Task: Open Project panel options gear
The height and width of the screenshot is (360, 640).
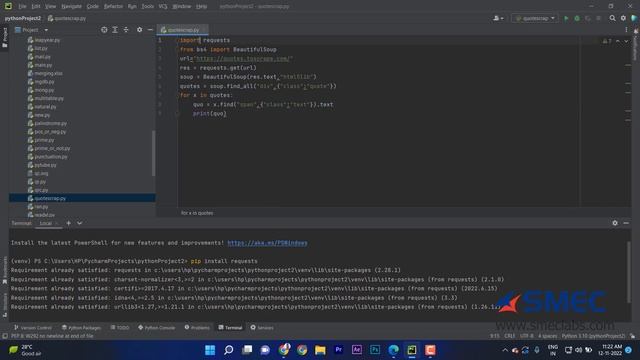Action: pos(140,30)
